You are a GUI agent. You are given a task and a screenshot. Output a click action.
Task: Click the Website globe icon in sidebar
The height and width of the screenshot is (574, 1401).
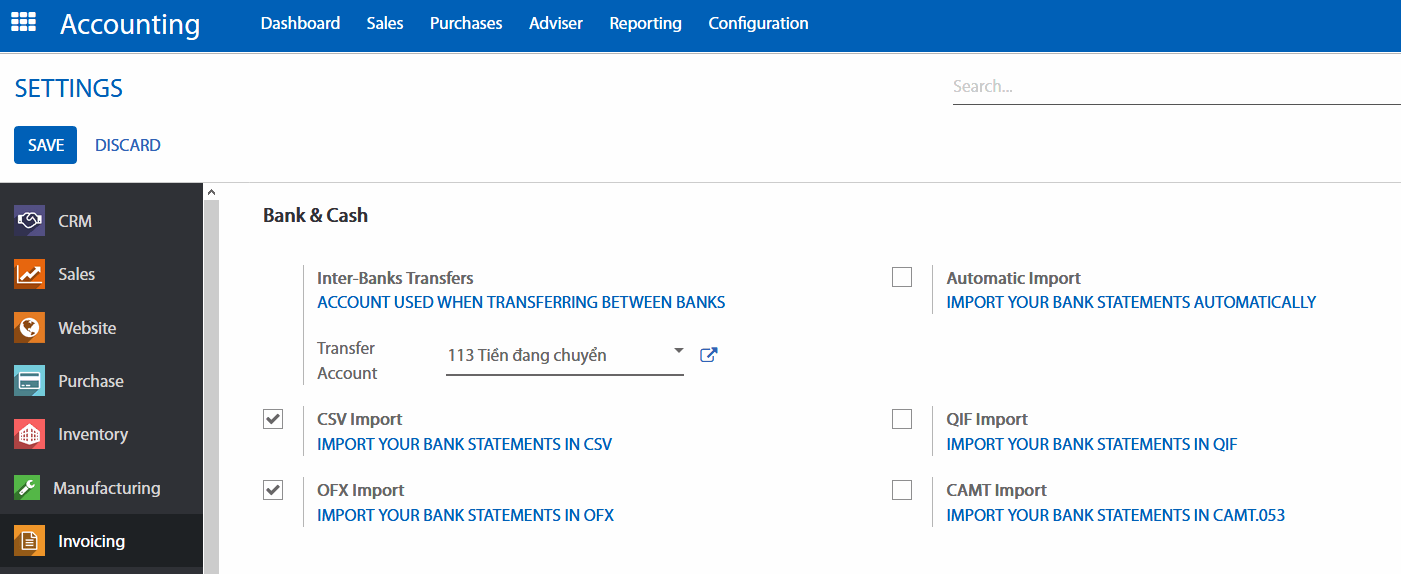30,328
